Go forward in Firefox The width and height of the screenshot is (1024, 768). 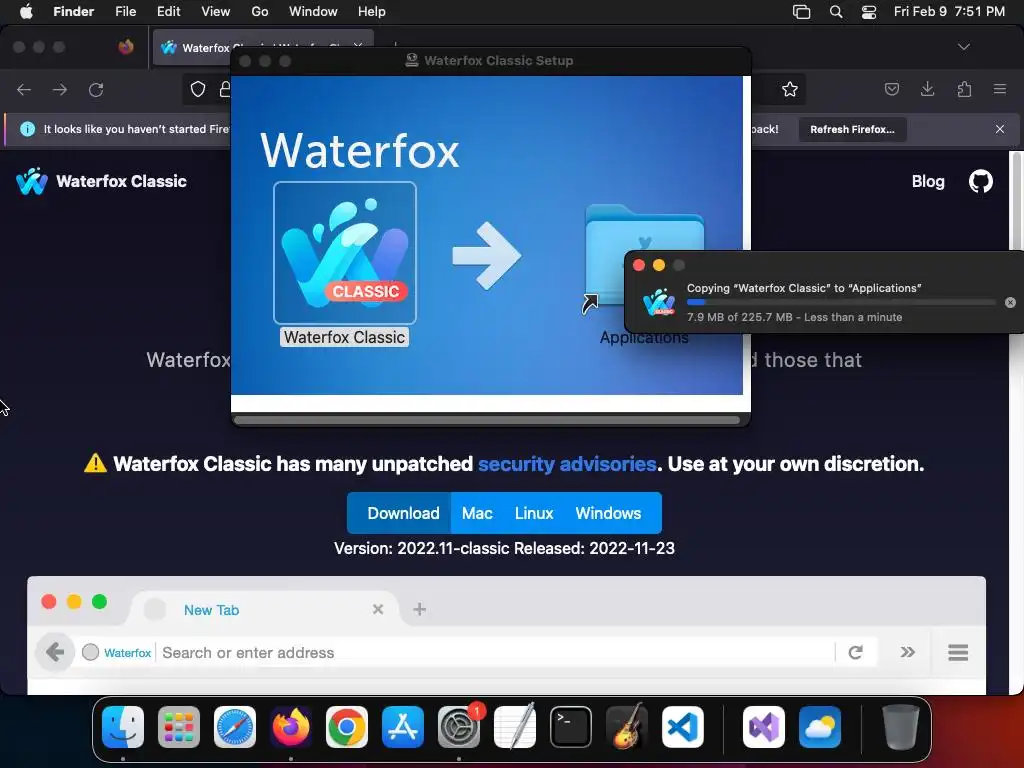coord(60,89)
